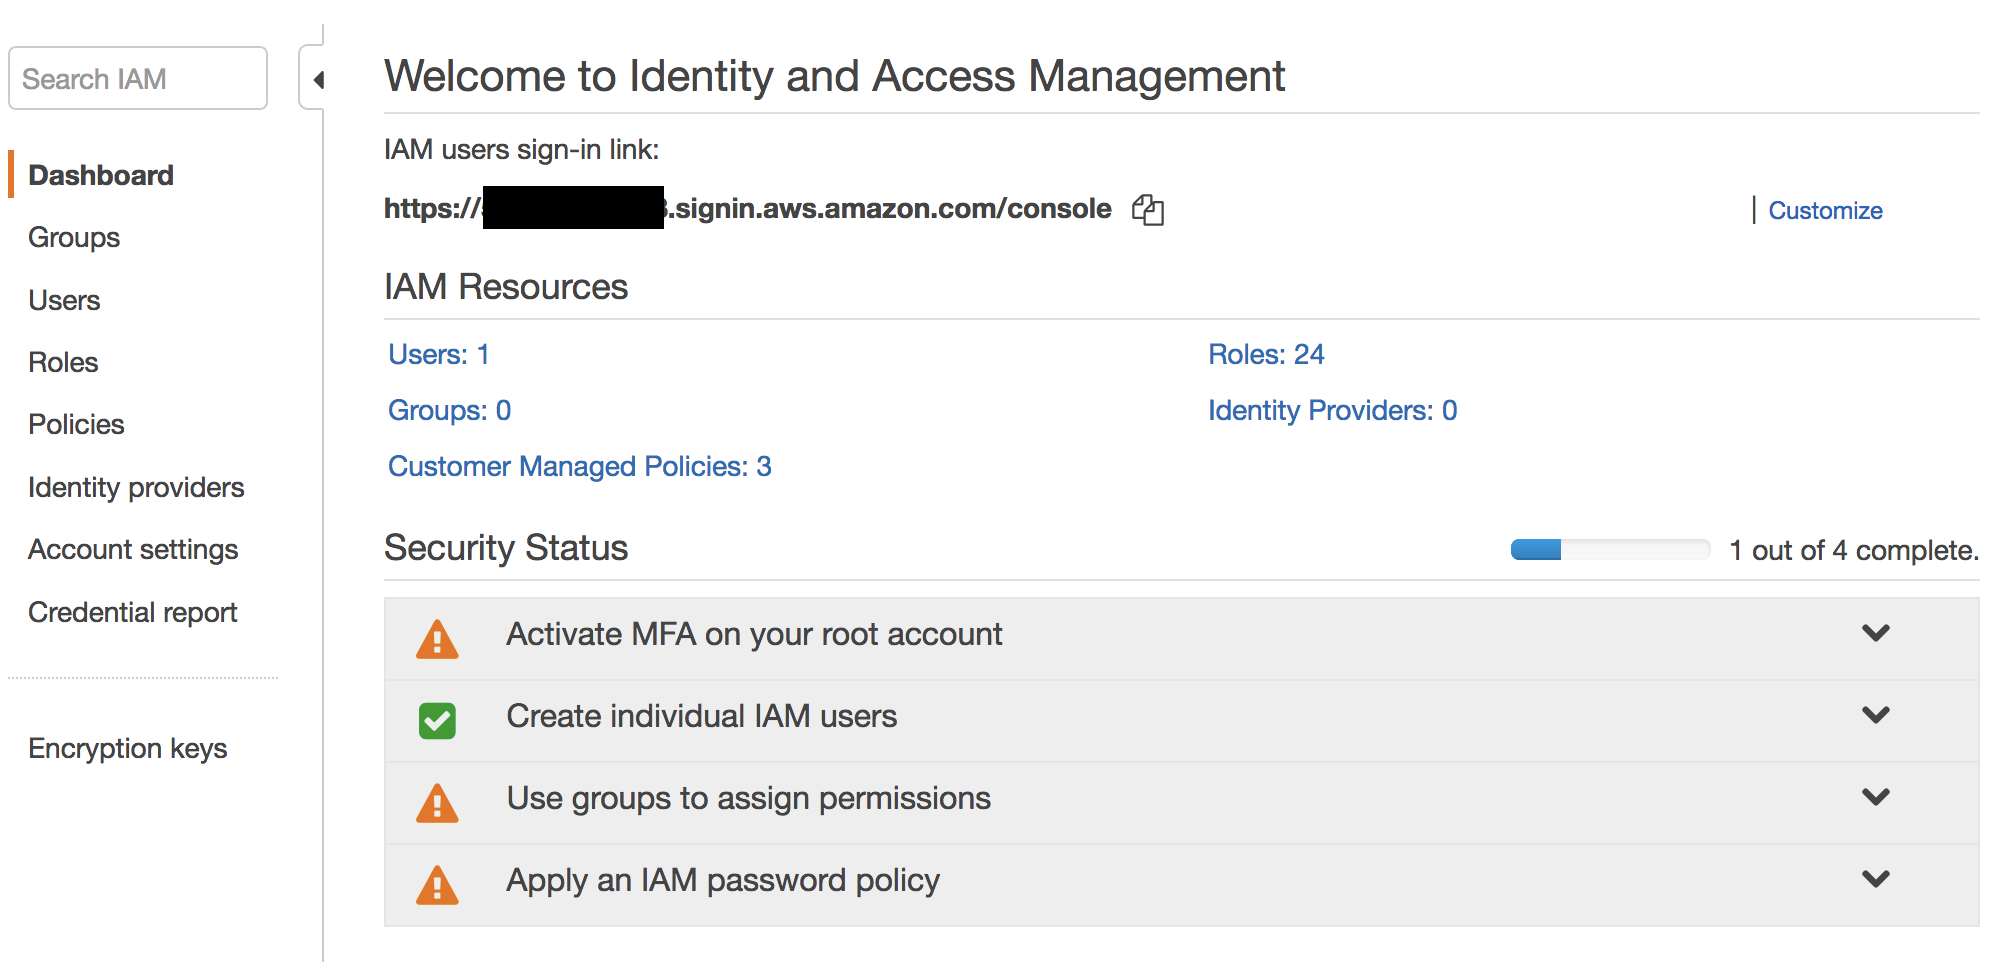View the Credential report page
This screenshot has width=2006, height=962.
click(133, 612)
